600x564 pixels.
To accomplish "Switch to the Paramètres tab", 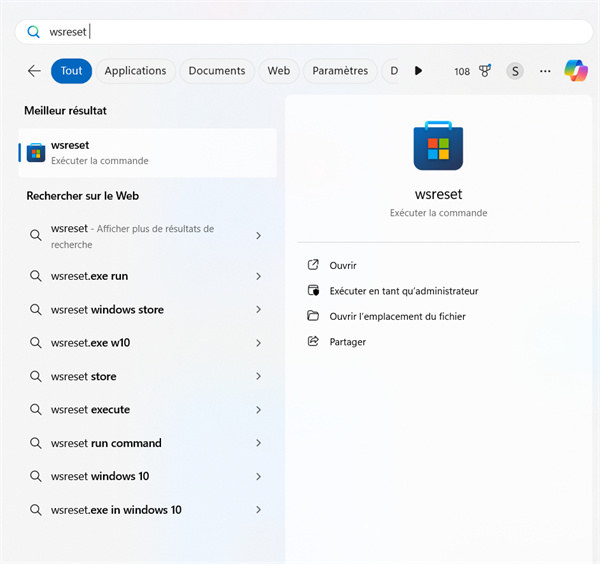I will [x=340, y=71].
